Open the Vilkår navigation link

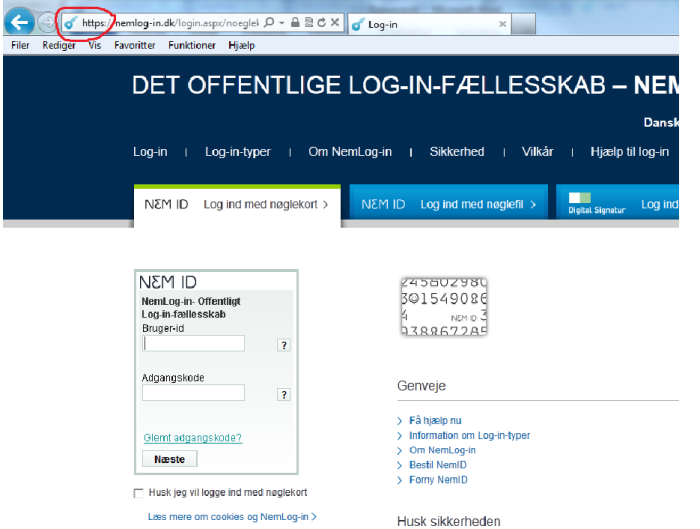click(538, 152)
